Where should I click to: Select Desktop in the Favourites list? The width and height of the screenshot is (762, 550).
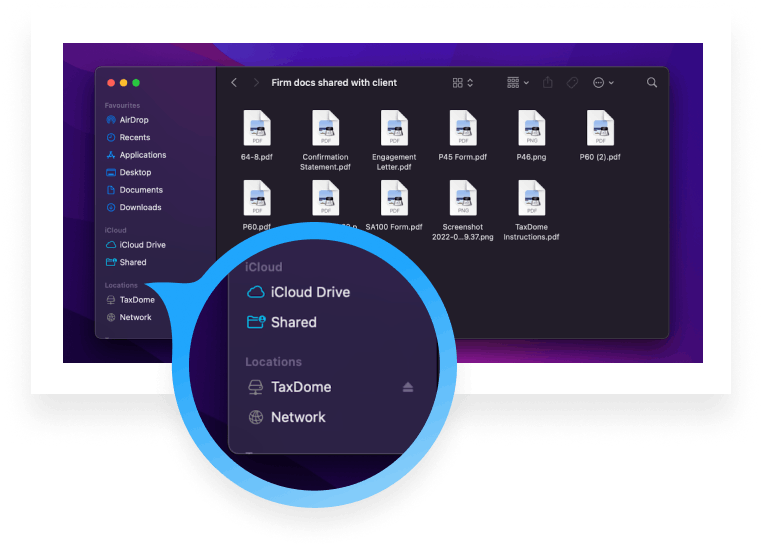(x=135, y=172)
